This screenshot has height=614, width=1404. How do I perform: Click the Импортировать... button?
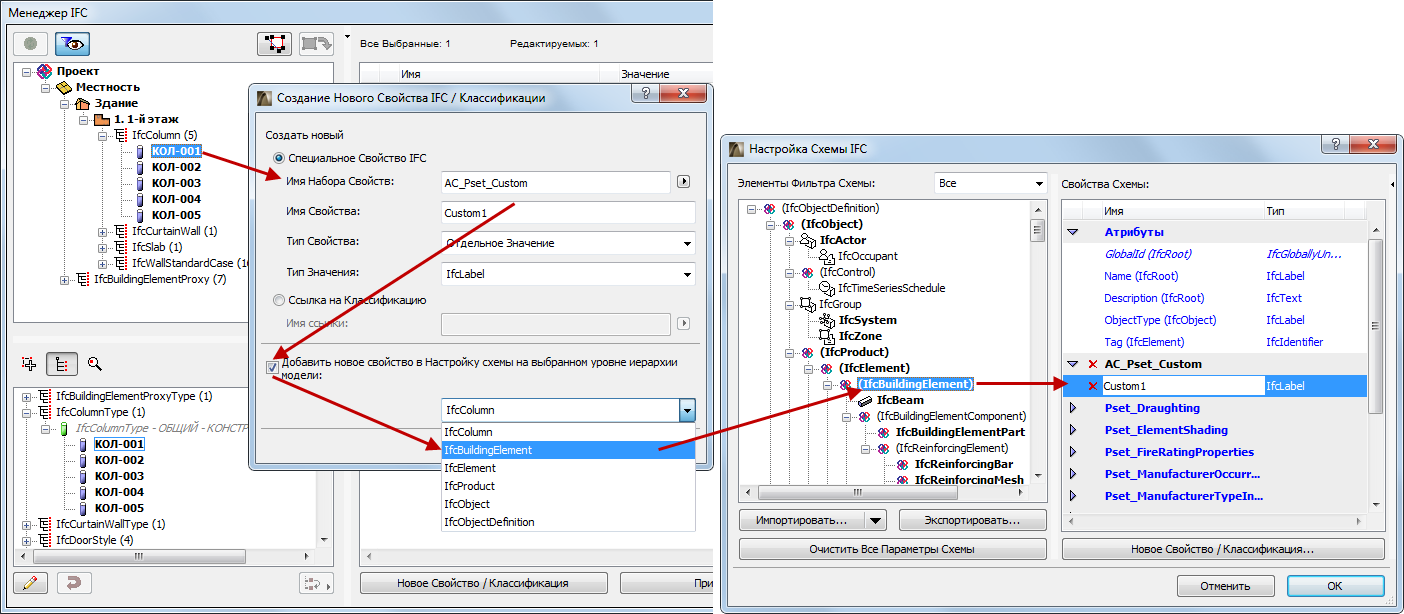click(801, 520)
